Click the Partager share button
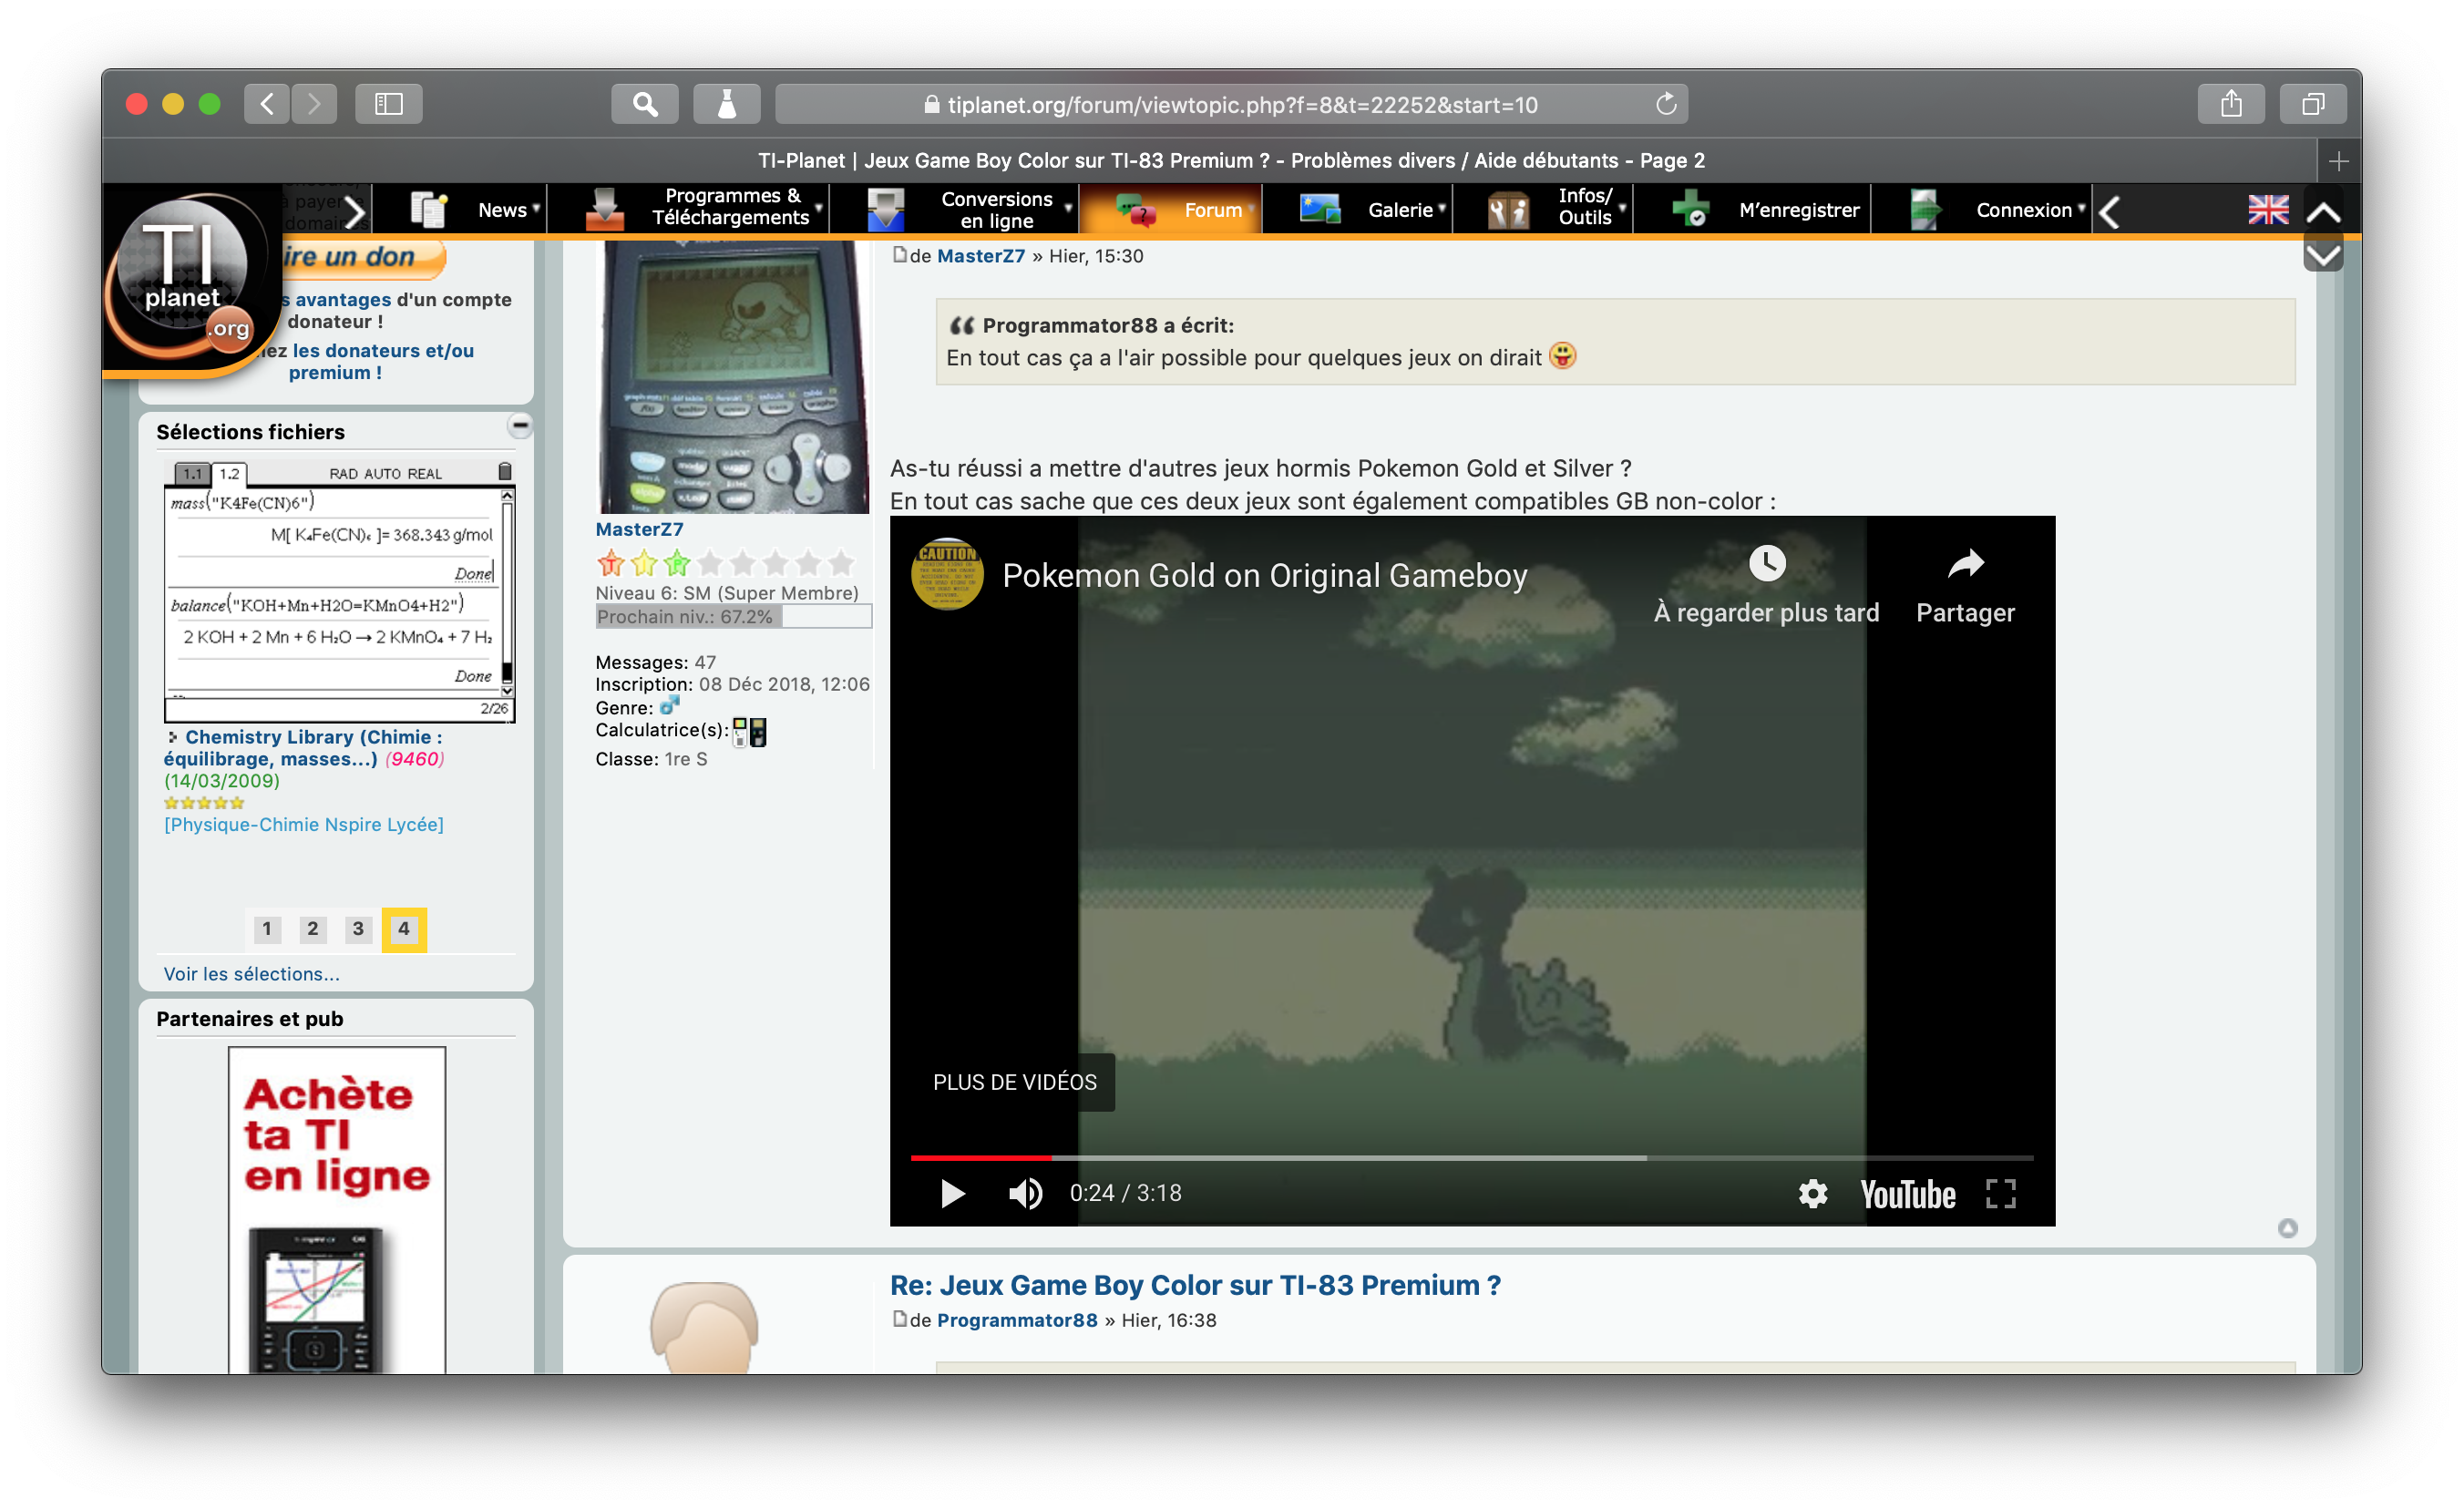Viewport: 2464px width, 1509px height. pyautogui.click(x=1965, y=585)
